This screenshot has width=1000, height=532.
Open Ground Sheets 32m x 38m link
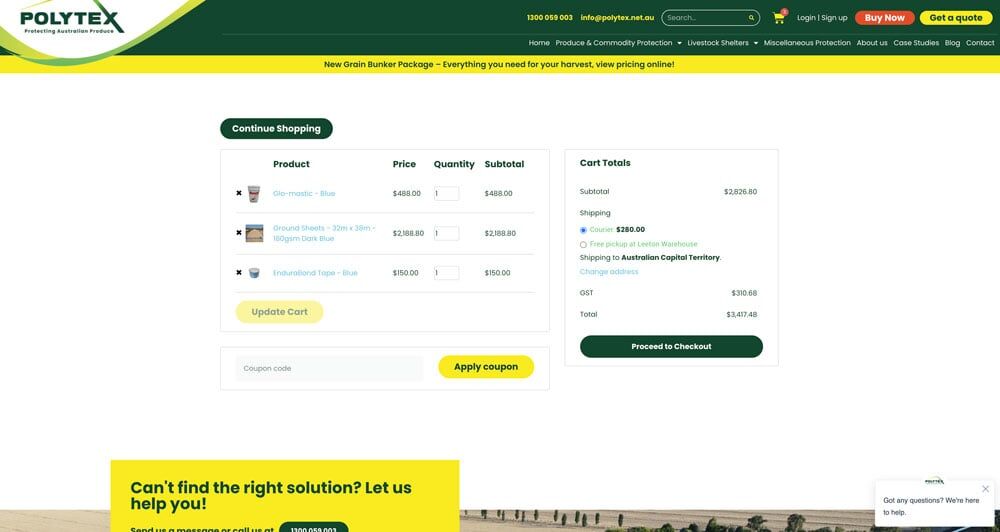324,233
